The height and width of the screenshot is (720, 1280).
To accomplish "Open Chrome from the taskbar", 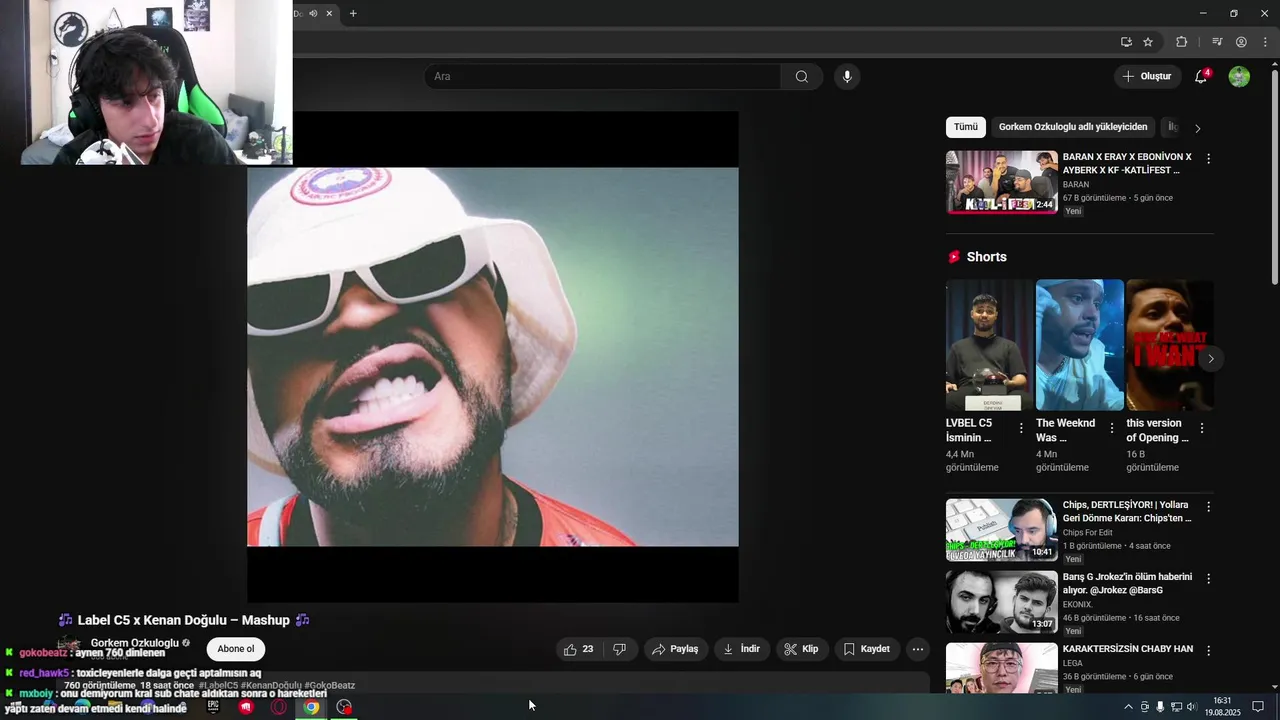I will (312, 707).
